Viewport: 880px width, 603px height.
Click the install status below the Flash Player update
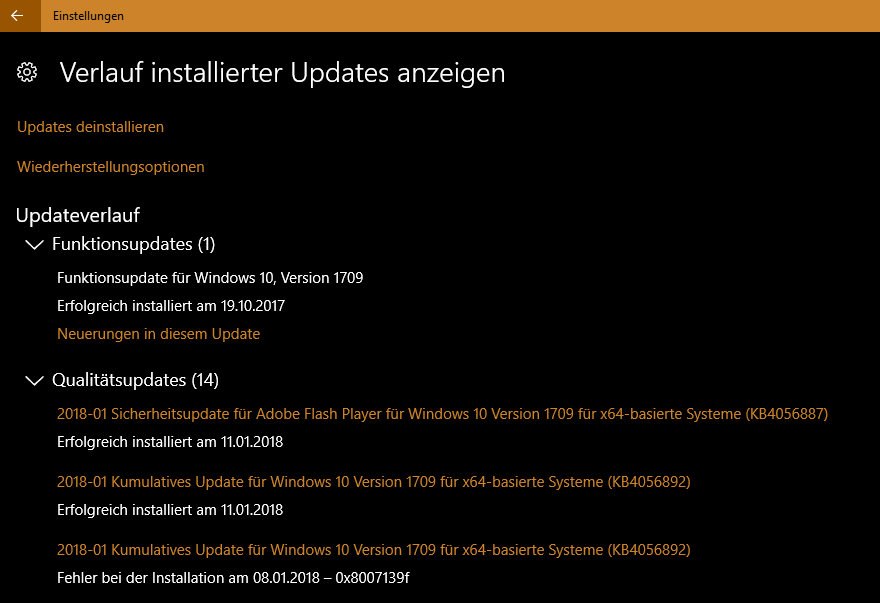click(170, 442)
